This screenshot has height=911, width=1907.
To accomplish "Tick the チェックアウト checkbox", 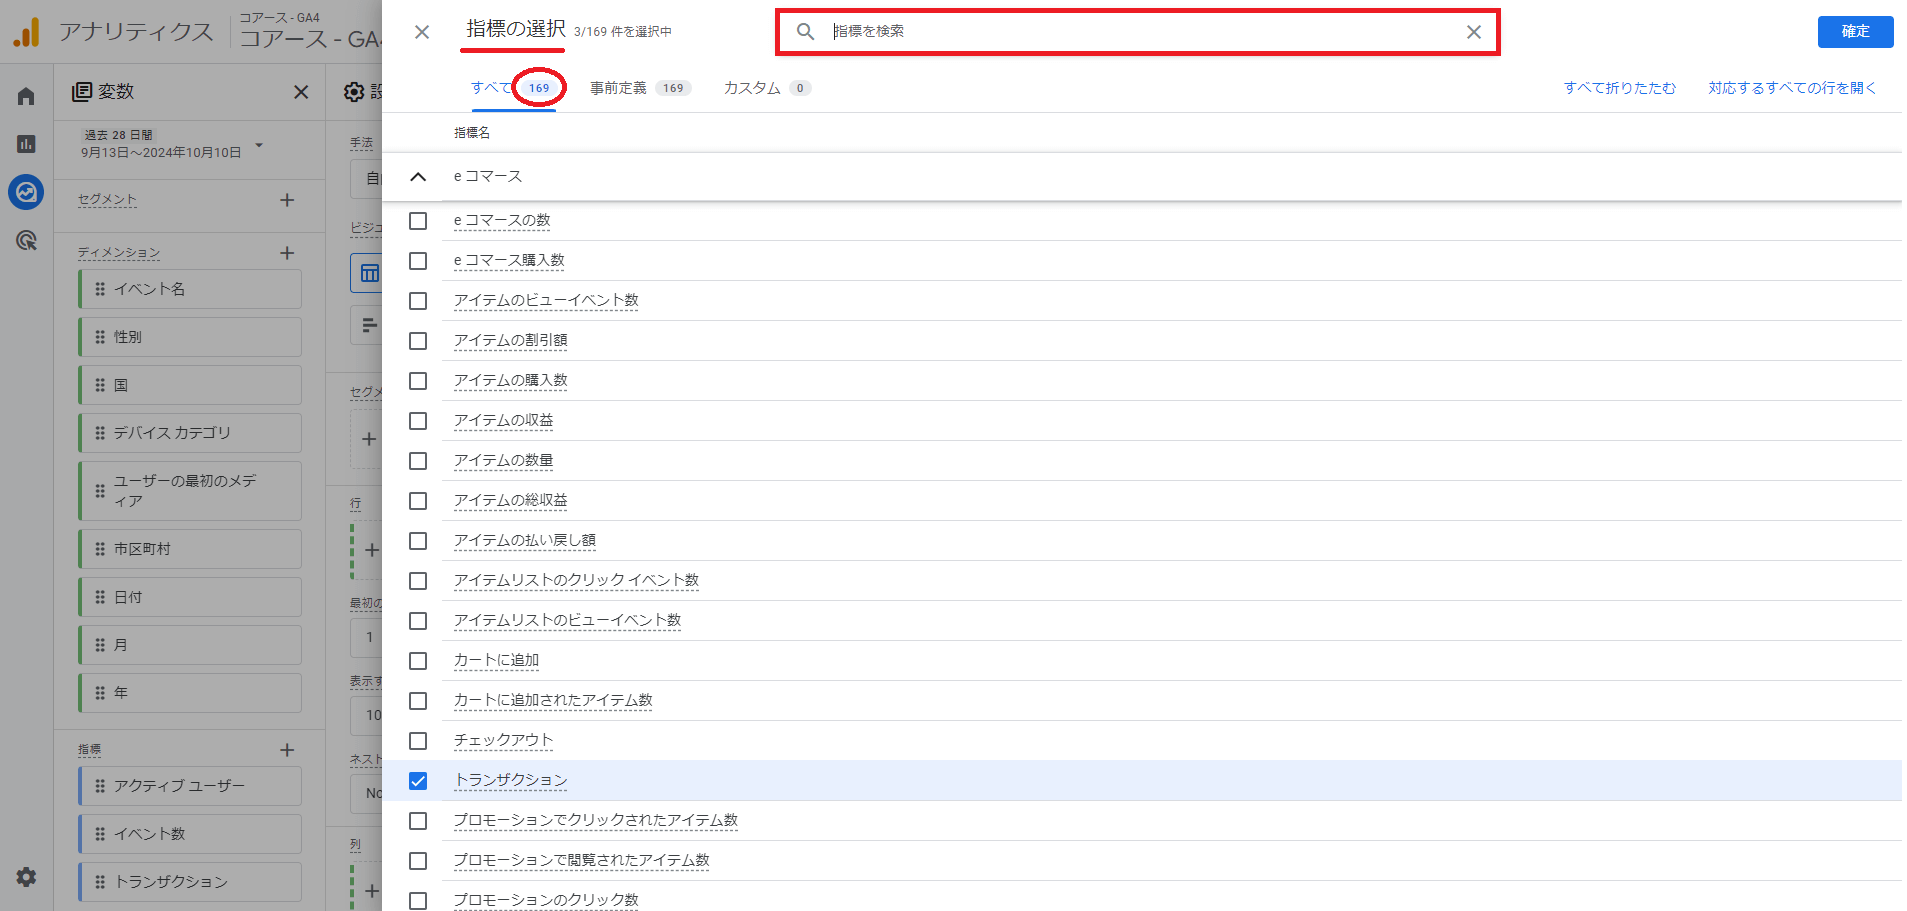I will (x=418, y=741).
